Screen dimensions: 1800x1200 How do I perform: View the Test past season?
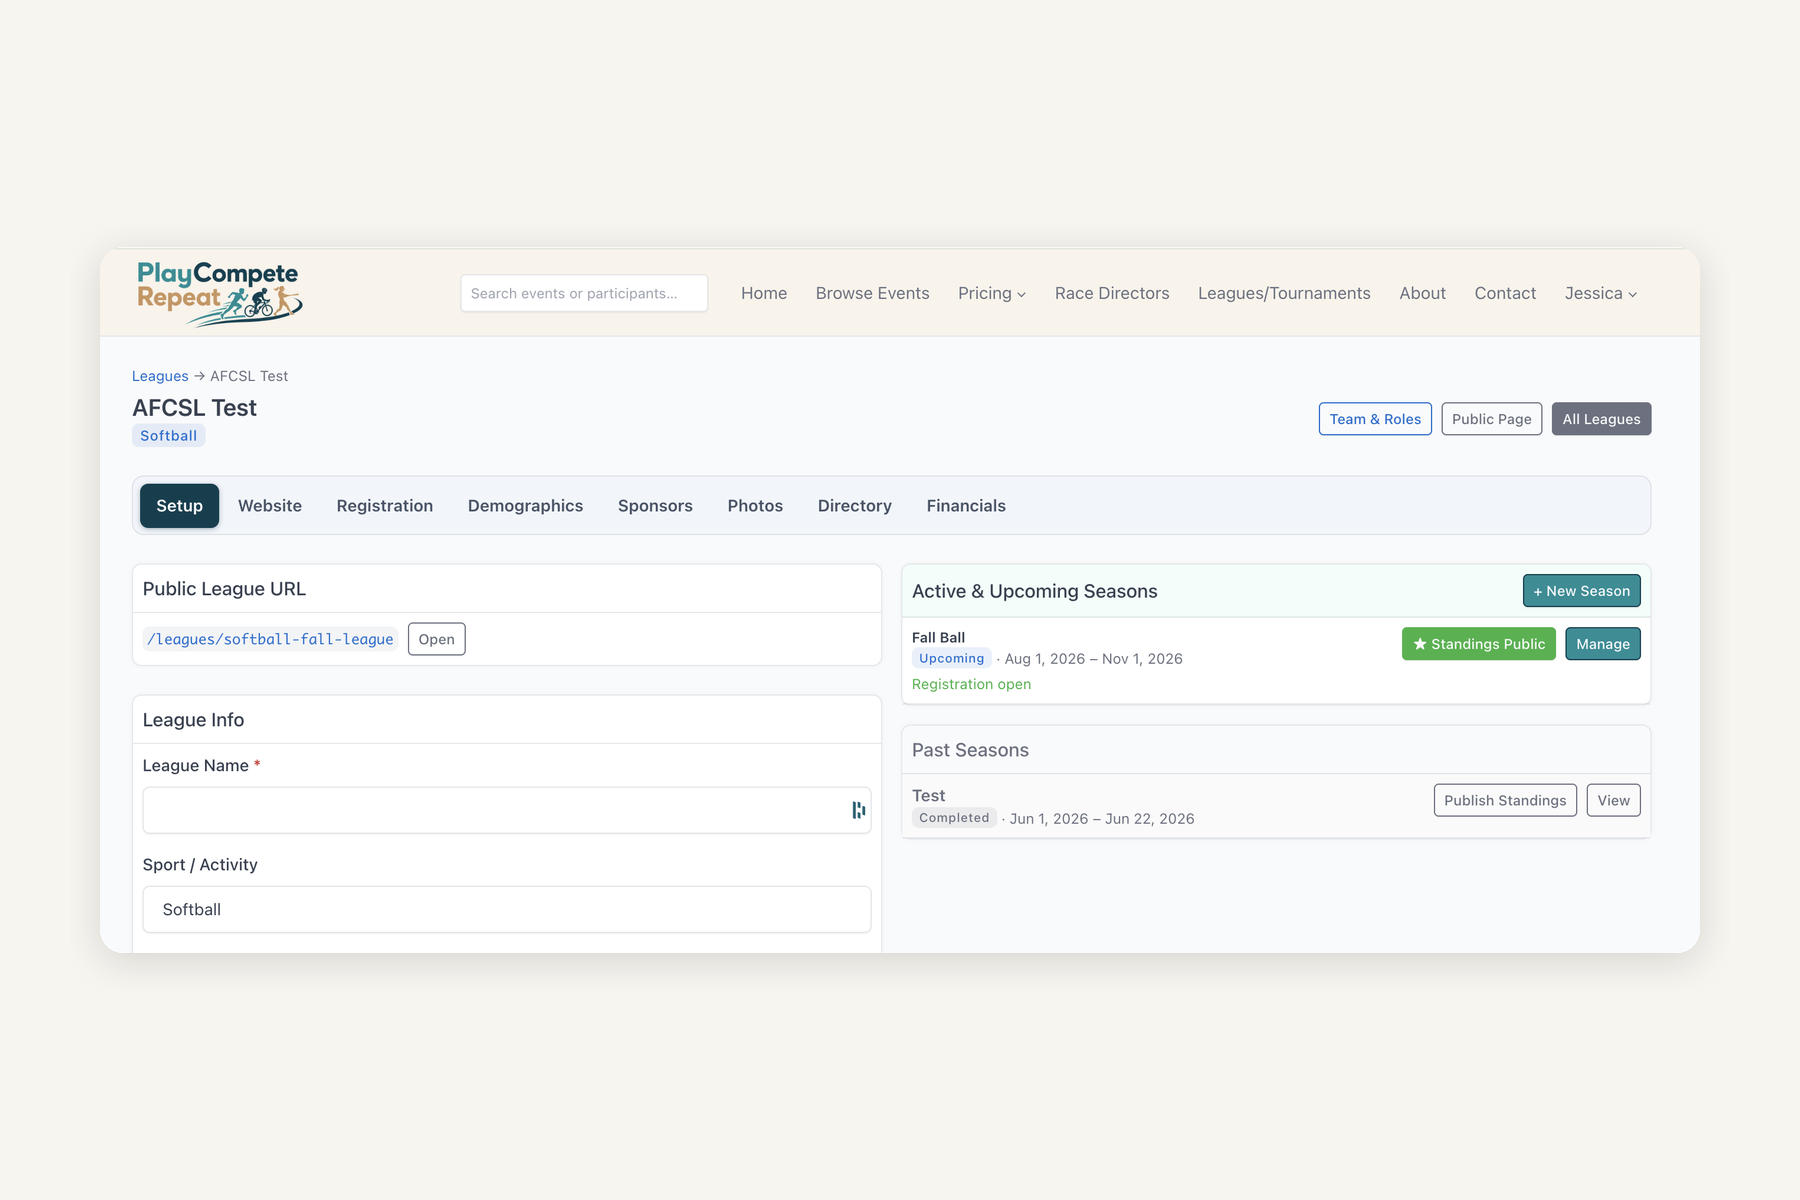tap(1613, 800)
